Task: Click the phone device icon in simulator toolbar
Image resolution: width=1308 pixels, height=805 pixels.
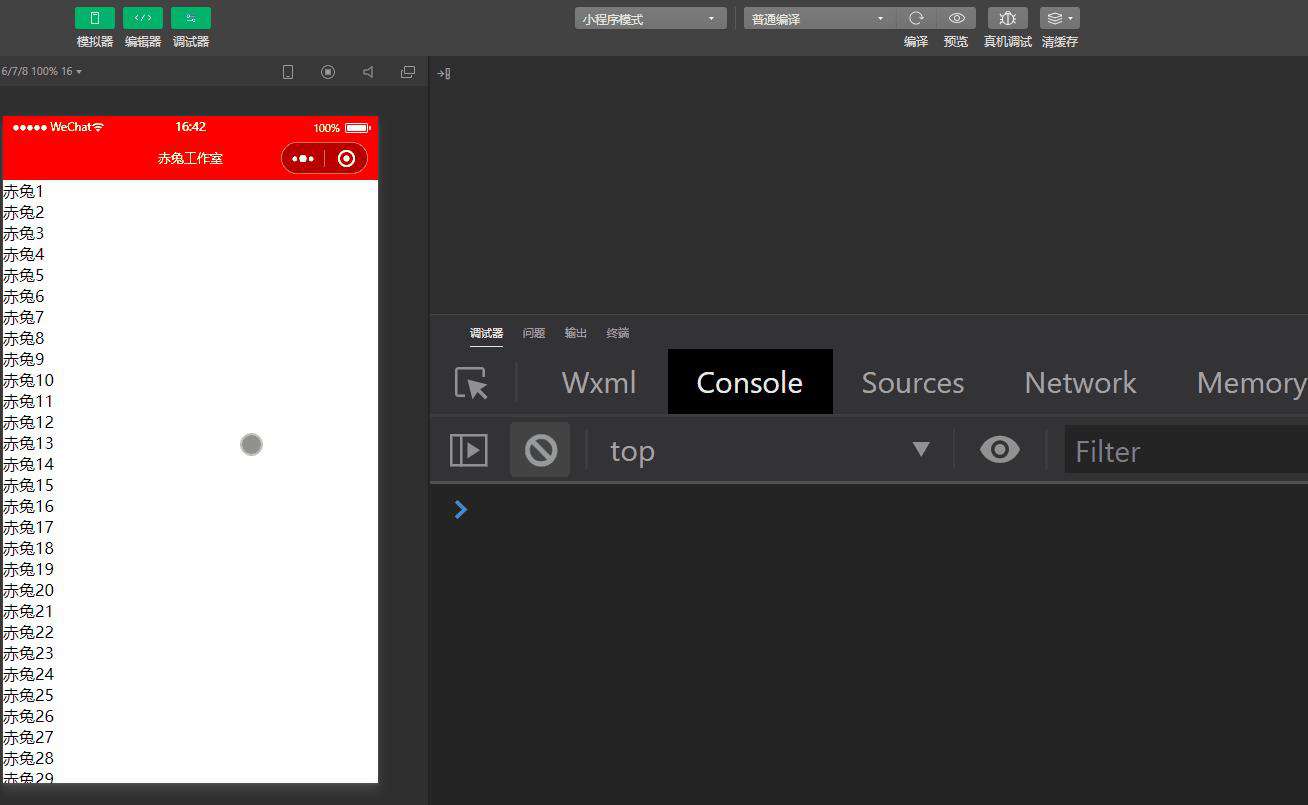Action: (x=288, y=72)
